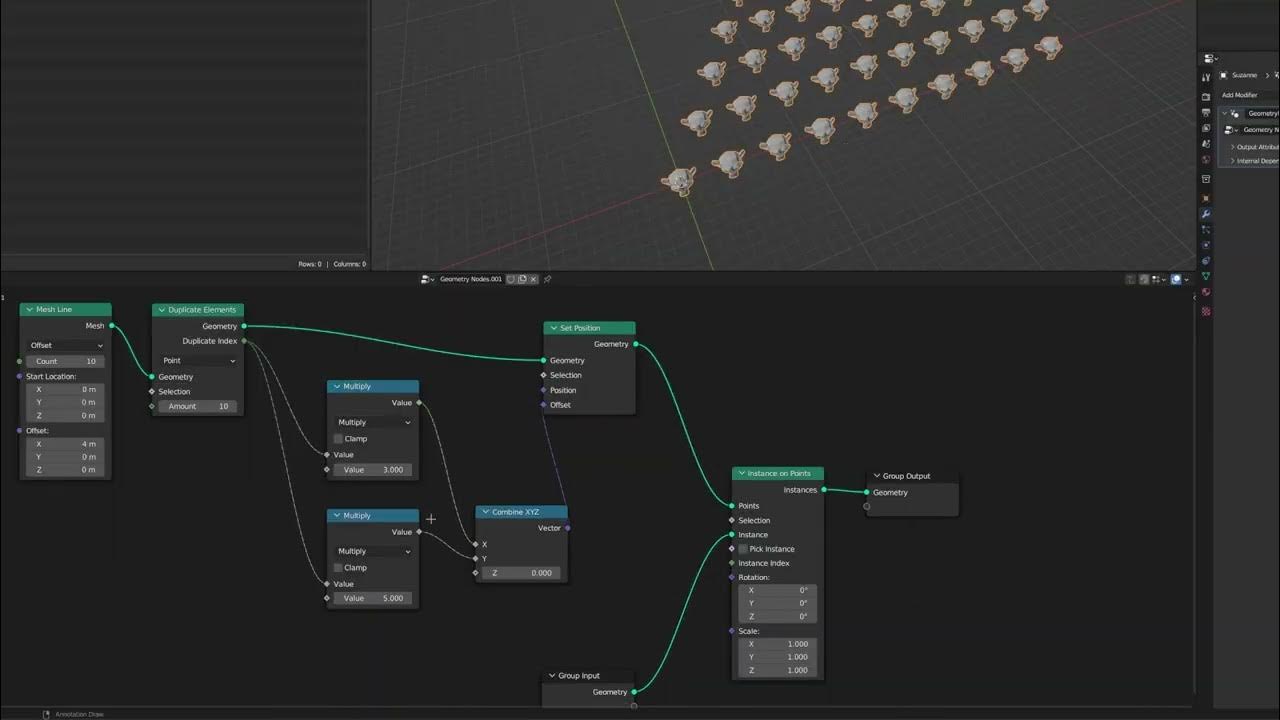Open the Tool properties tab

click(1206, 77)
